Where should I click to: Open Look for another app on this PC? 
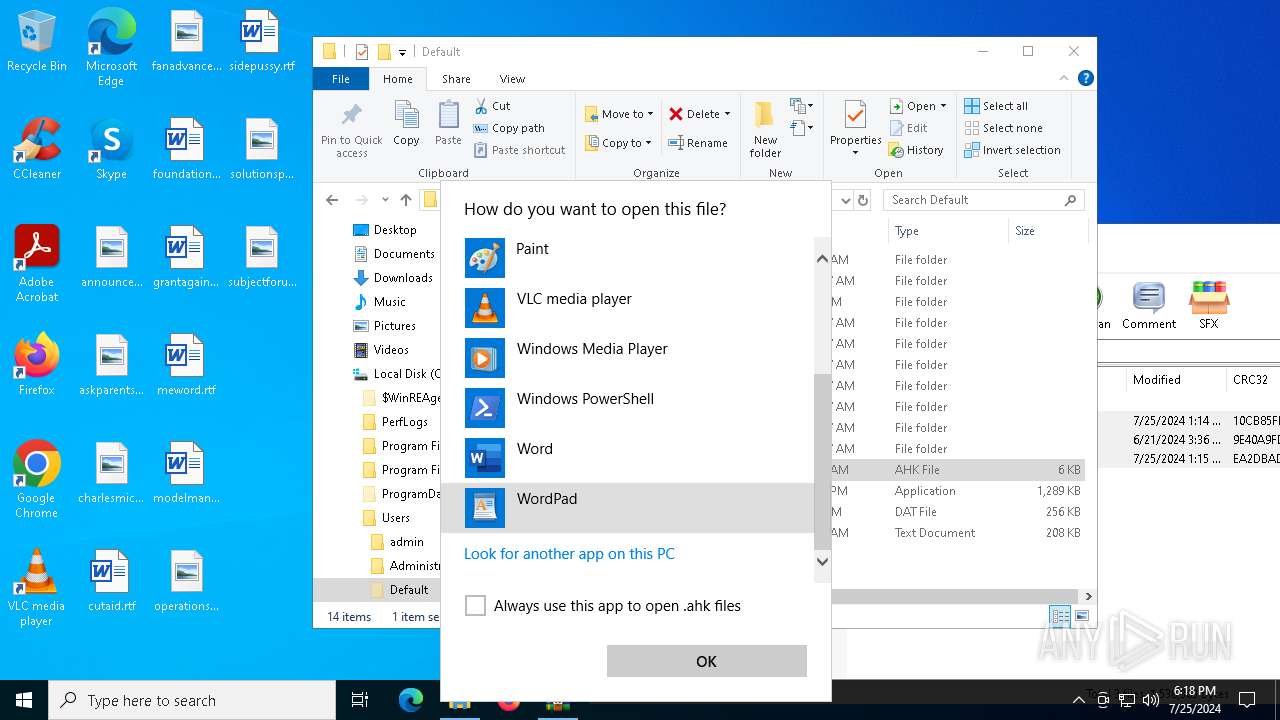[x=569, y=554]
